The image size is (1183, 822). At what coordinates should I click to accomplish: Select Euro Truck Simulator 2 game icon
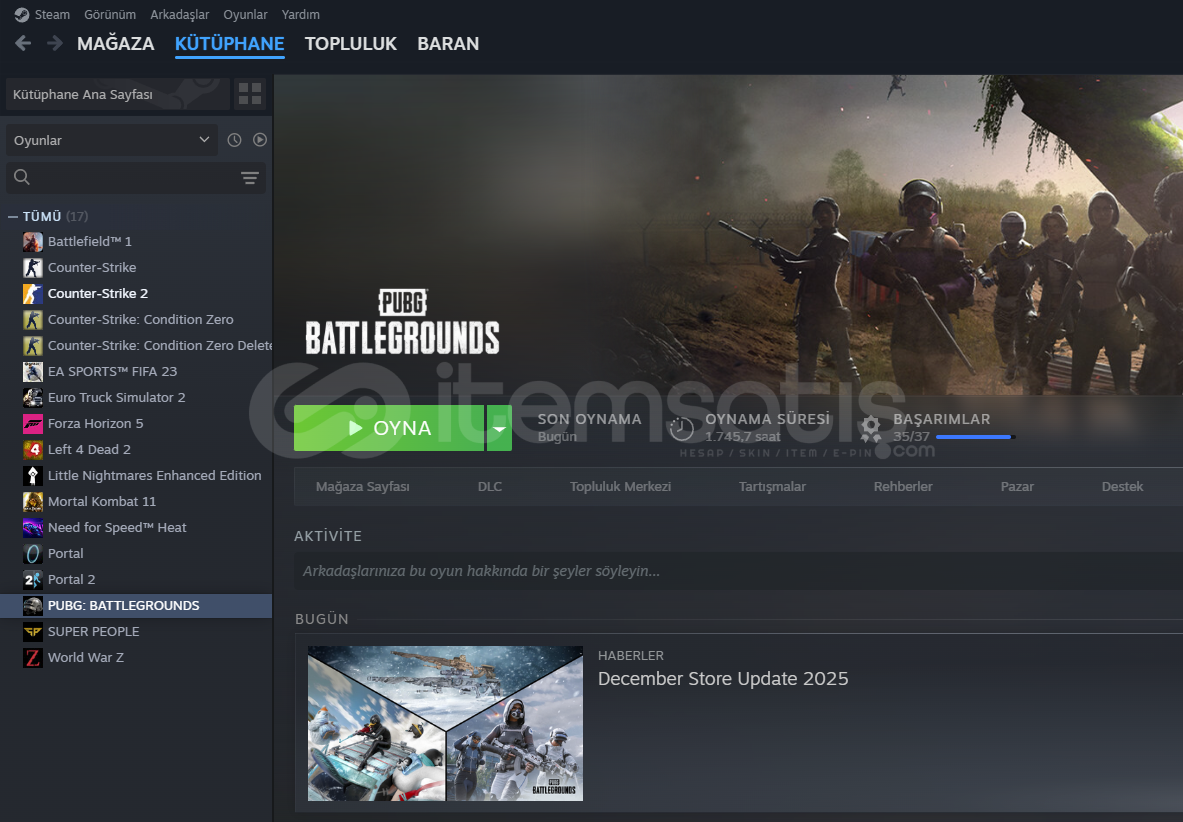(x=33, y=397)
